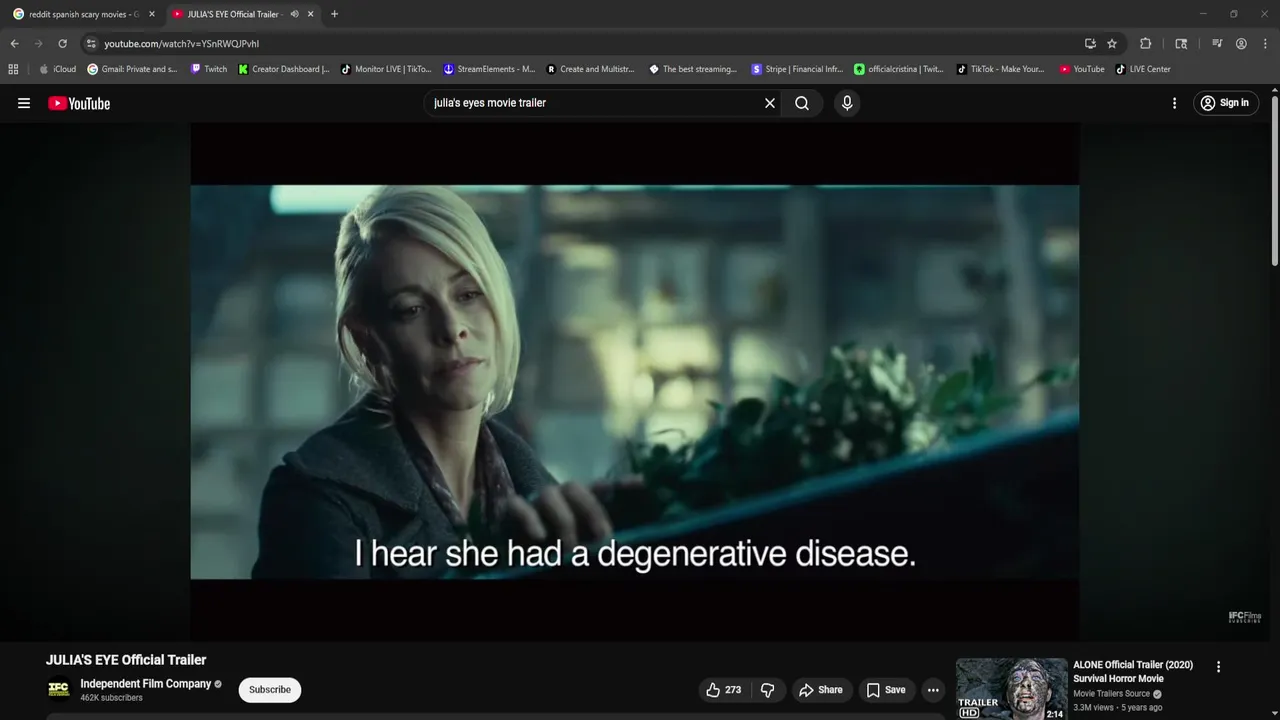Bookmark this page with star icon
The width and height of the screenshot is (1280, 720).
point(1112,44)
